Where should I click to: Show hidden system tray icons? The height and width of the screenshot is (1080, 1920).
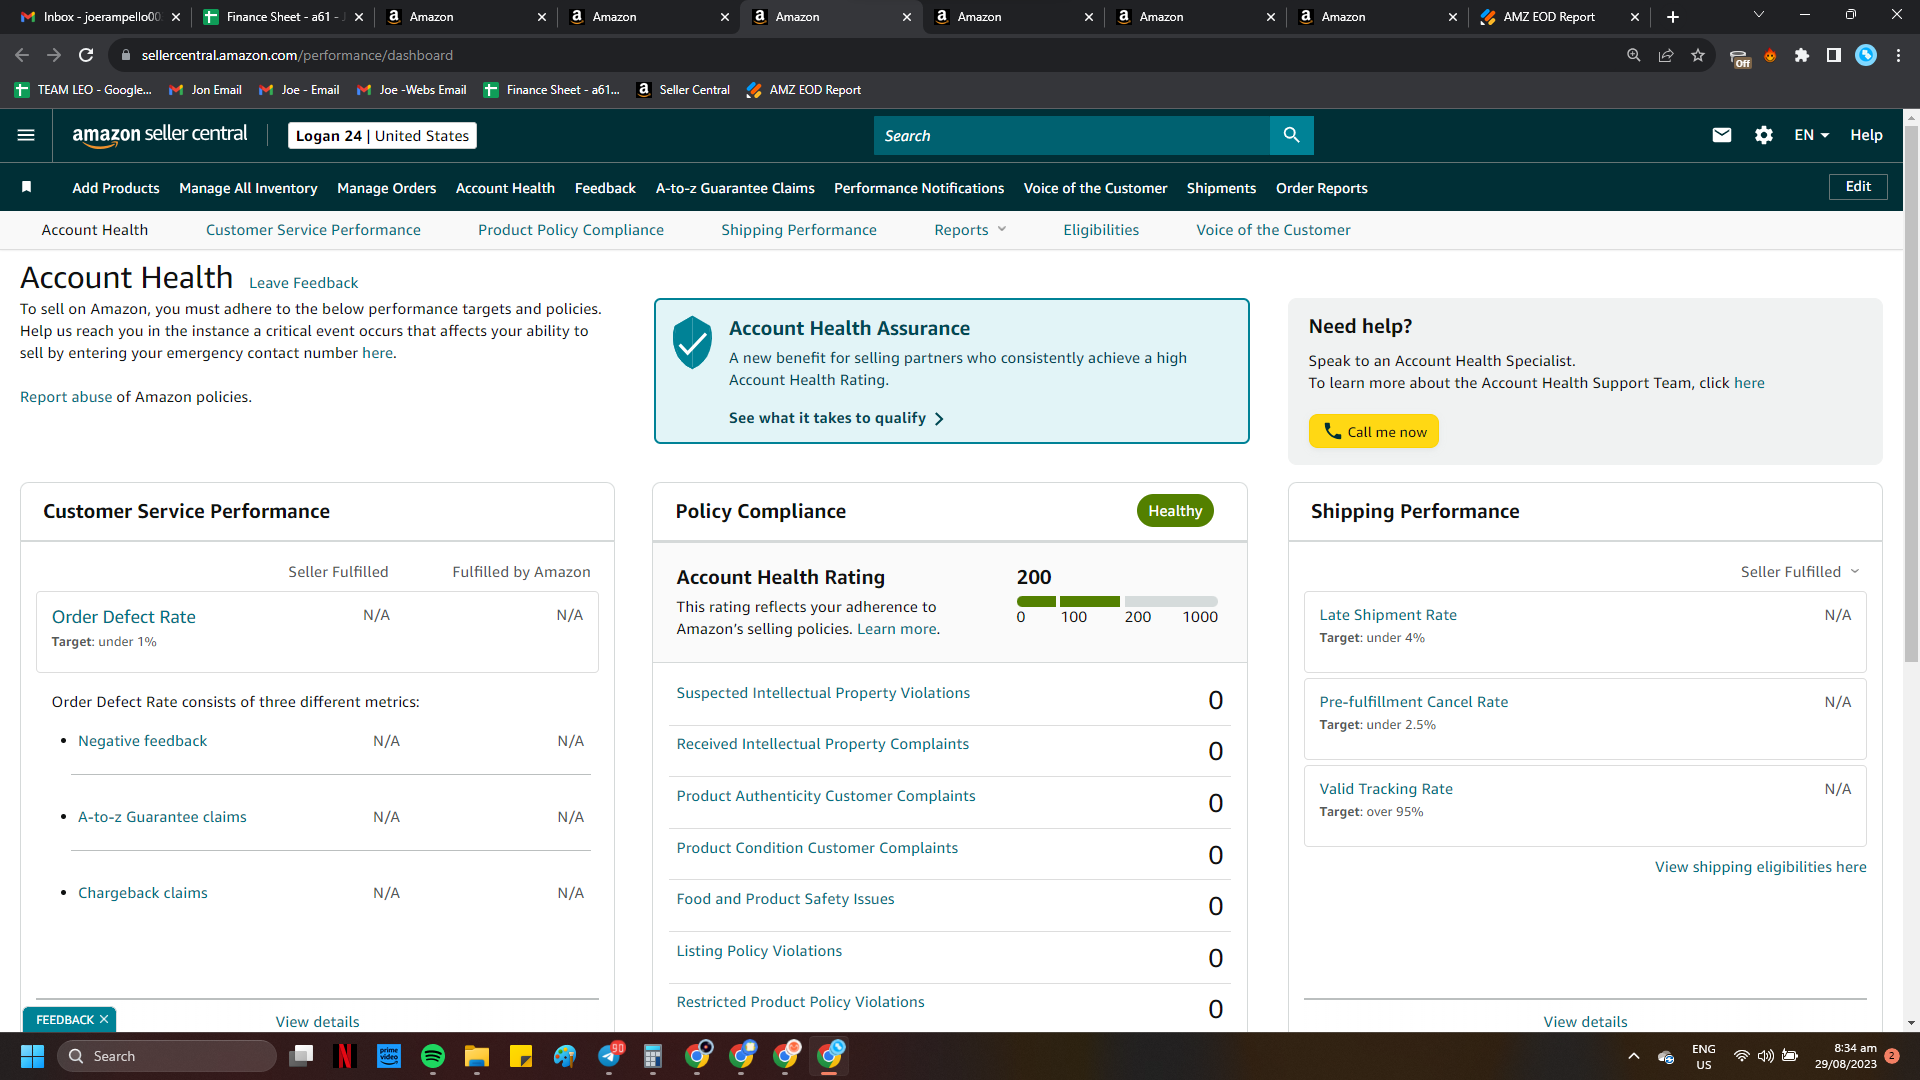pos(1634,1056)
